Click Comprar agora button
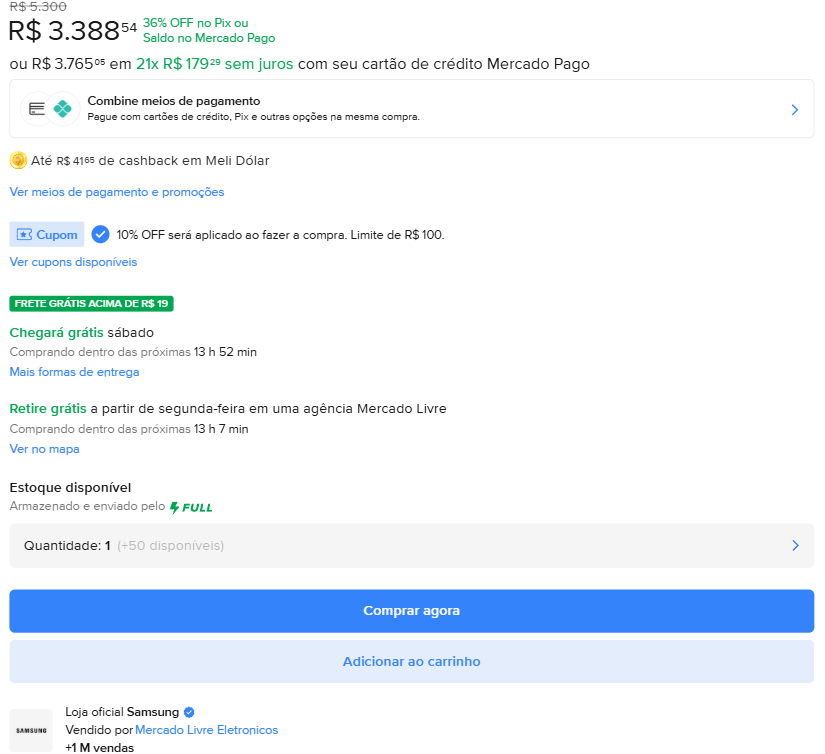 coord(411,611)
